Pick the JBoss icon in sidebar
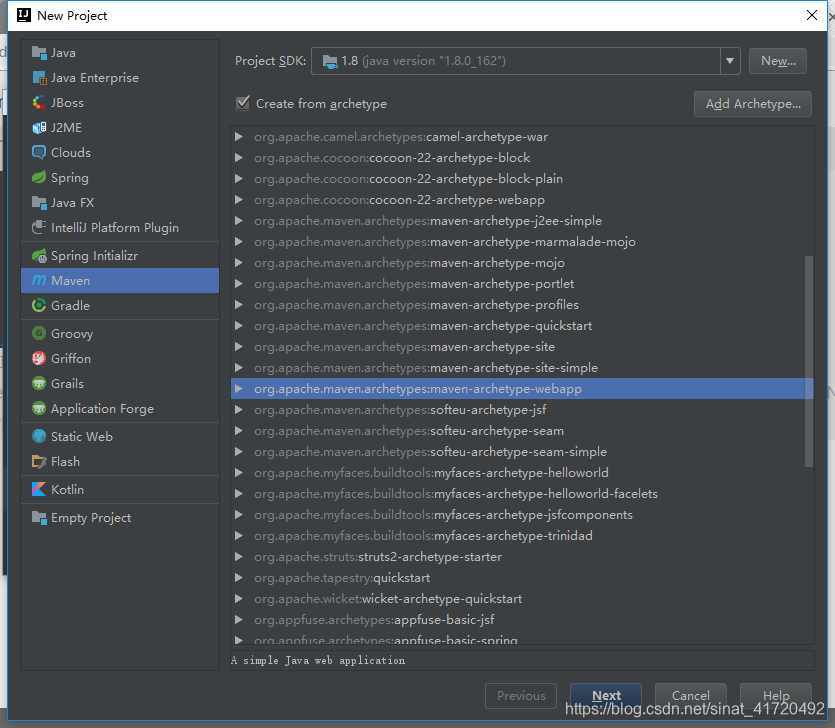Image resolution: width=835 pixels, height=728 pixels. coord(39,103)
